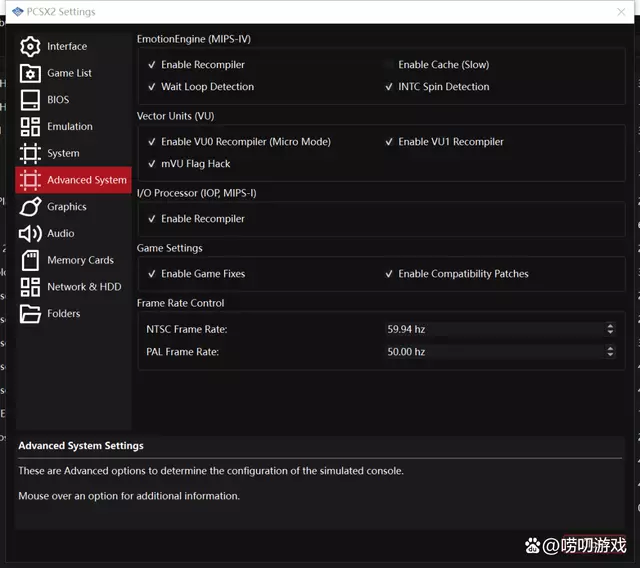Toggle Enable VU0 Recompiler (Micro Mode)
Viewport: 640px width, 568px height.
152,142
